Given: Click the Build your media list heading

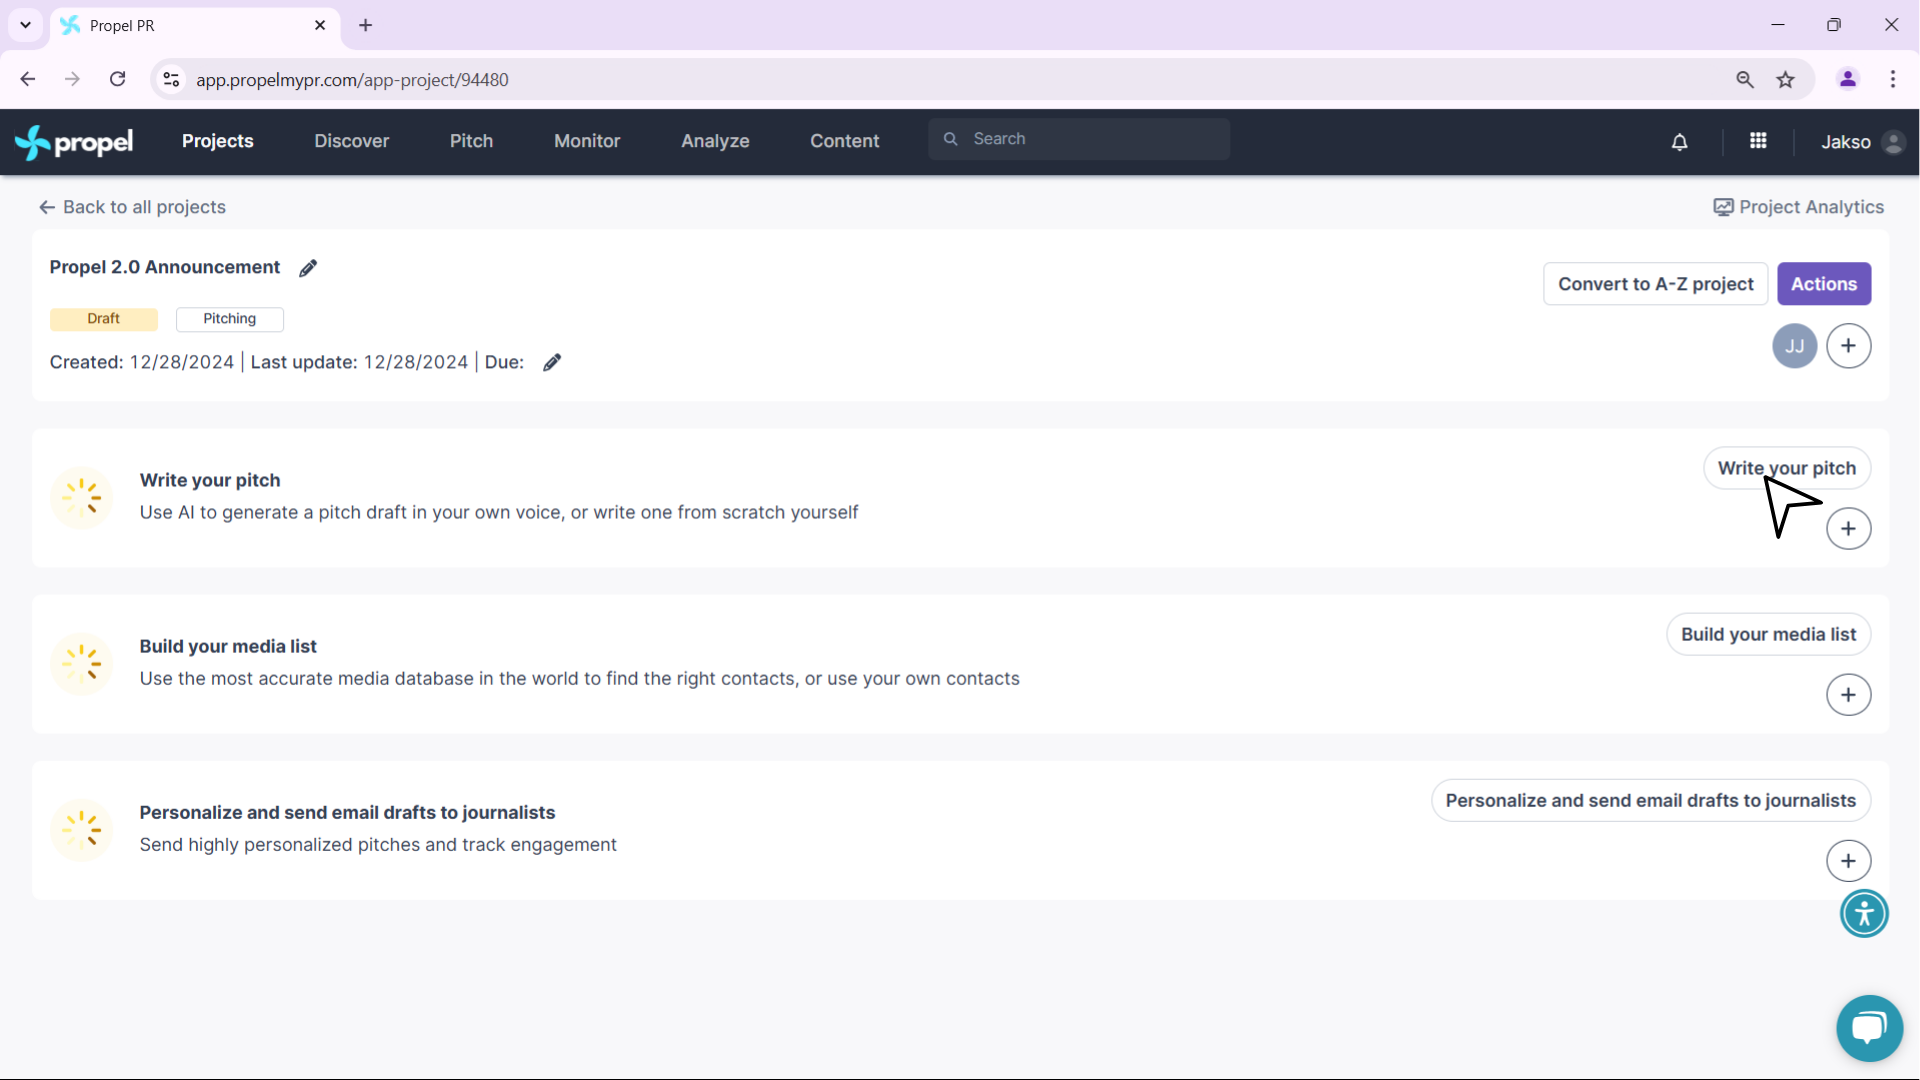Looking at the screenshot, I should pyautogui.click(x=228, y=646).
